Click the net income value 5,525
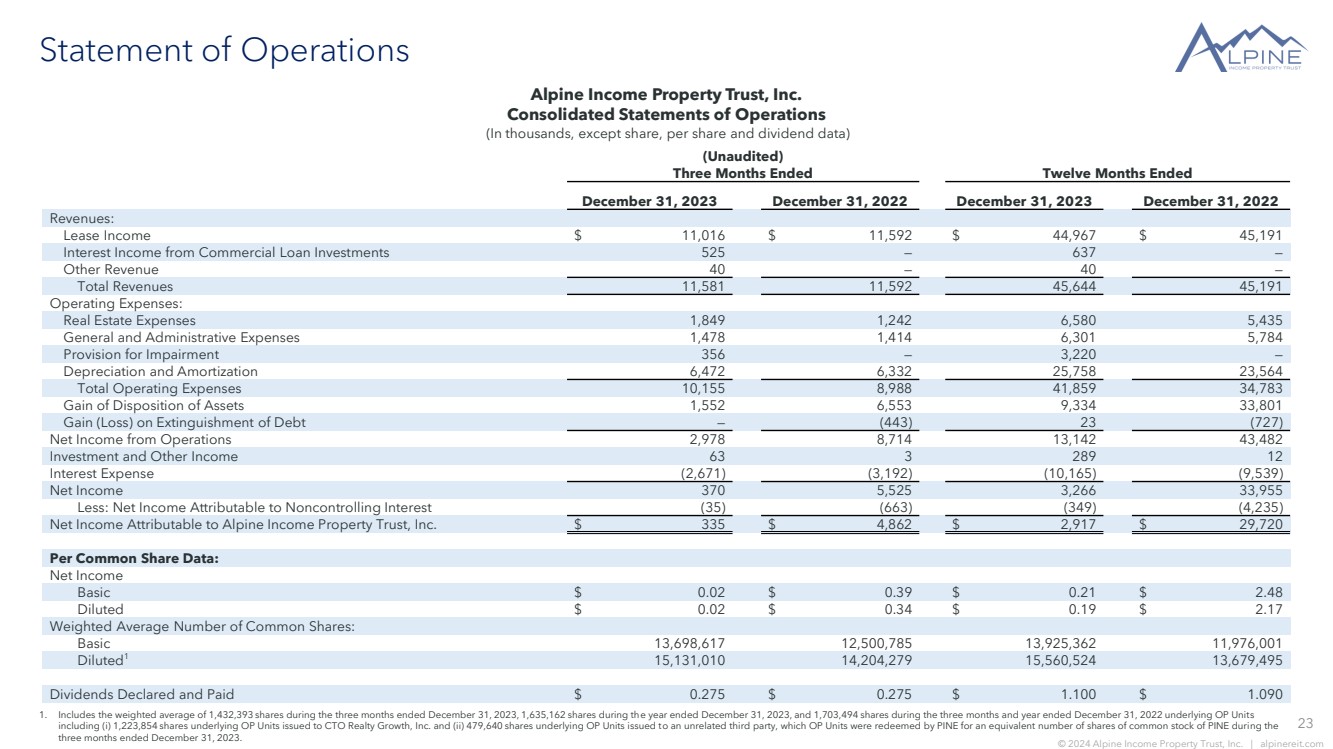Image resolution: width=1333 pixels, height=749 pixels. click(892, 490)
